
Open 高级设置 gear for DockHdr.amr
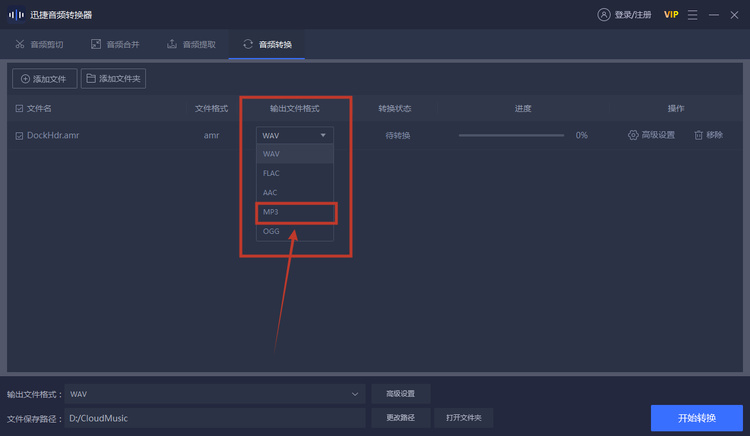tap(651, 135)
